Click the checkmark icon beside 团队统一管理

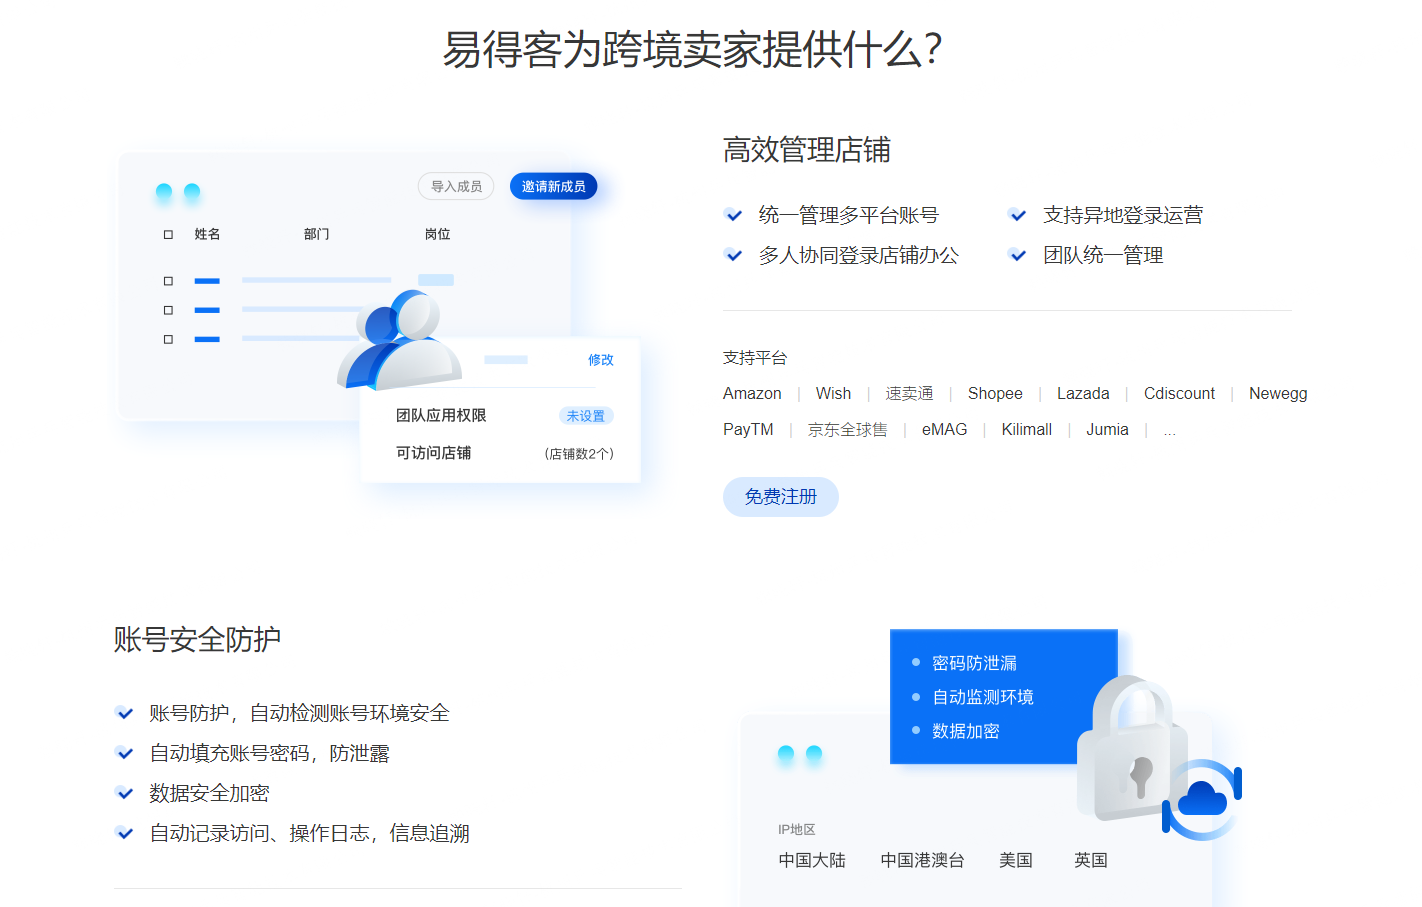point(1018,255)
